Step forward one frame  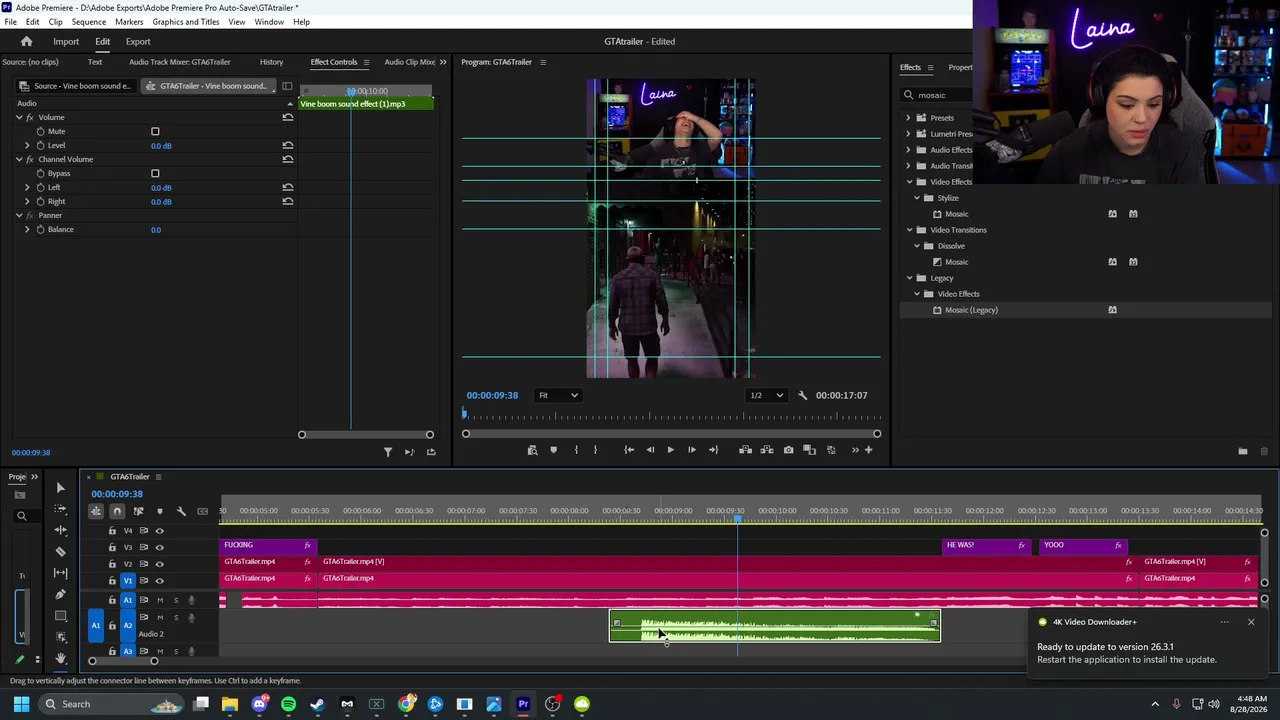(691, 450)
